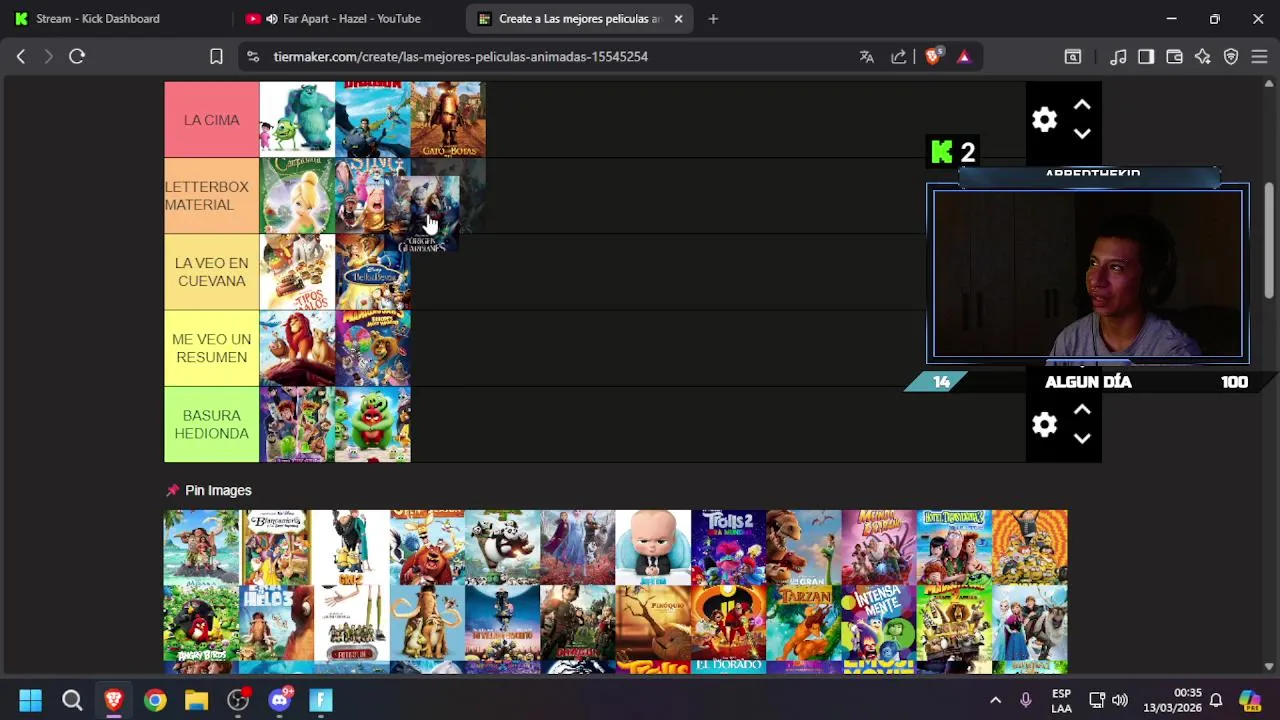Open Brave Shields lion icon
Screen dimensions: 1280x720
(933, 57)
